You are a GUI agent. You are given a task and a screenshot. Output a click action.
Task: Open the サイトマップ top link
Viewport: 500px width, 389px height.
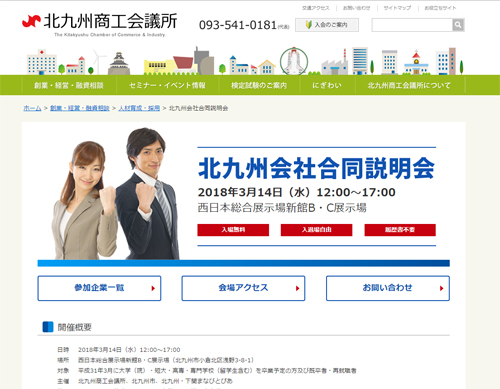click(x=397, y=8)
